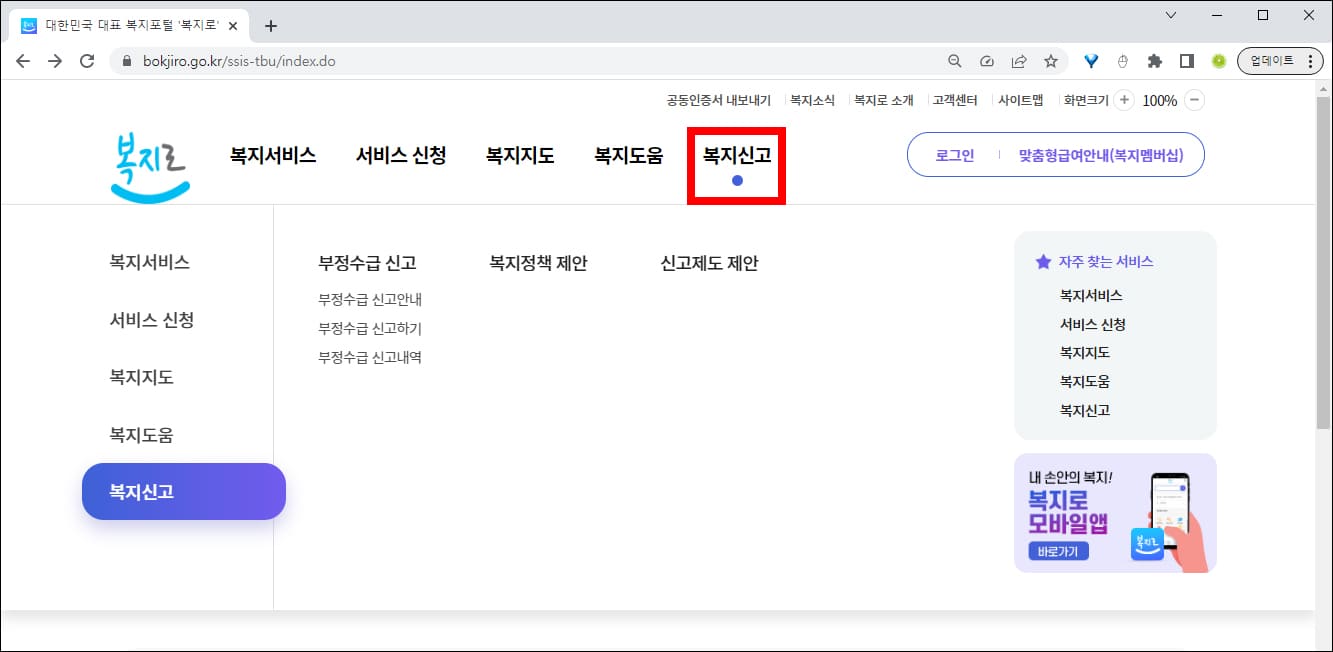Open the share icon in the address bar
Image resolution: width=1333 pixels, height=652 pixels.
click(1019, 60)
